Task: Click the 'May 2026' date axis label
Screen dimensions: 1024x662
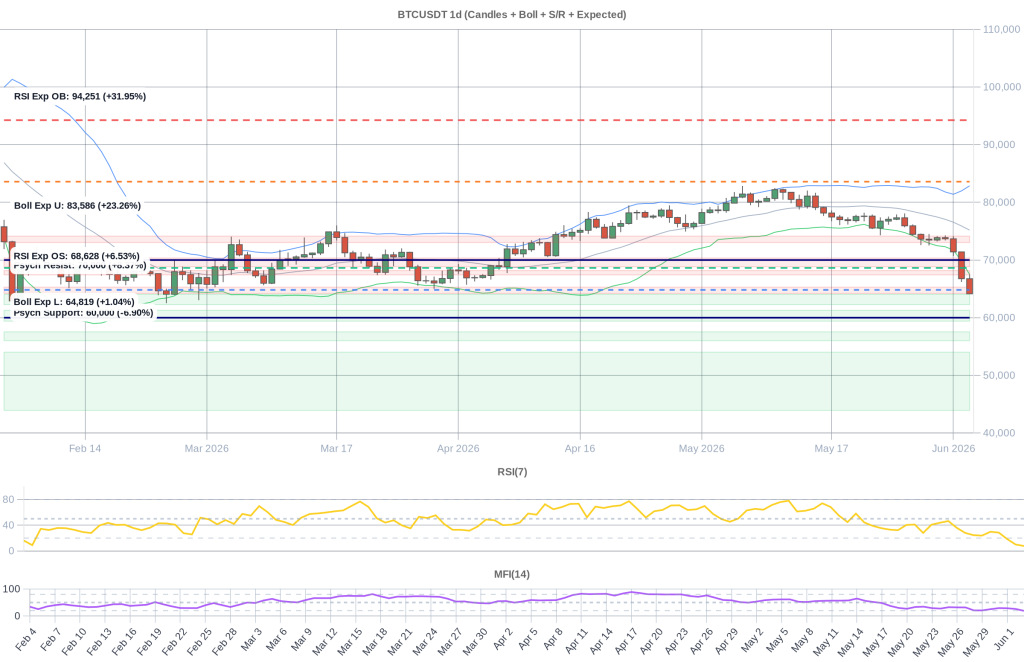Action: (701, 449)
